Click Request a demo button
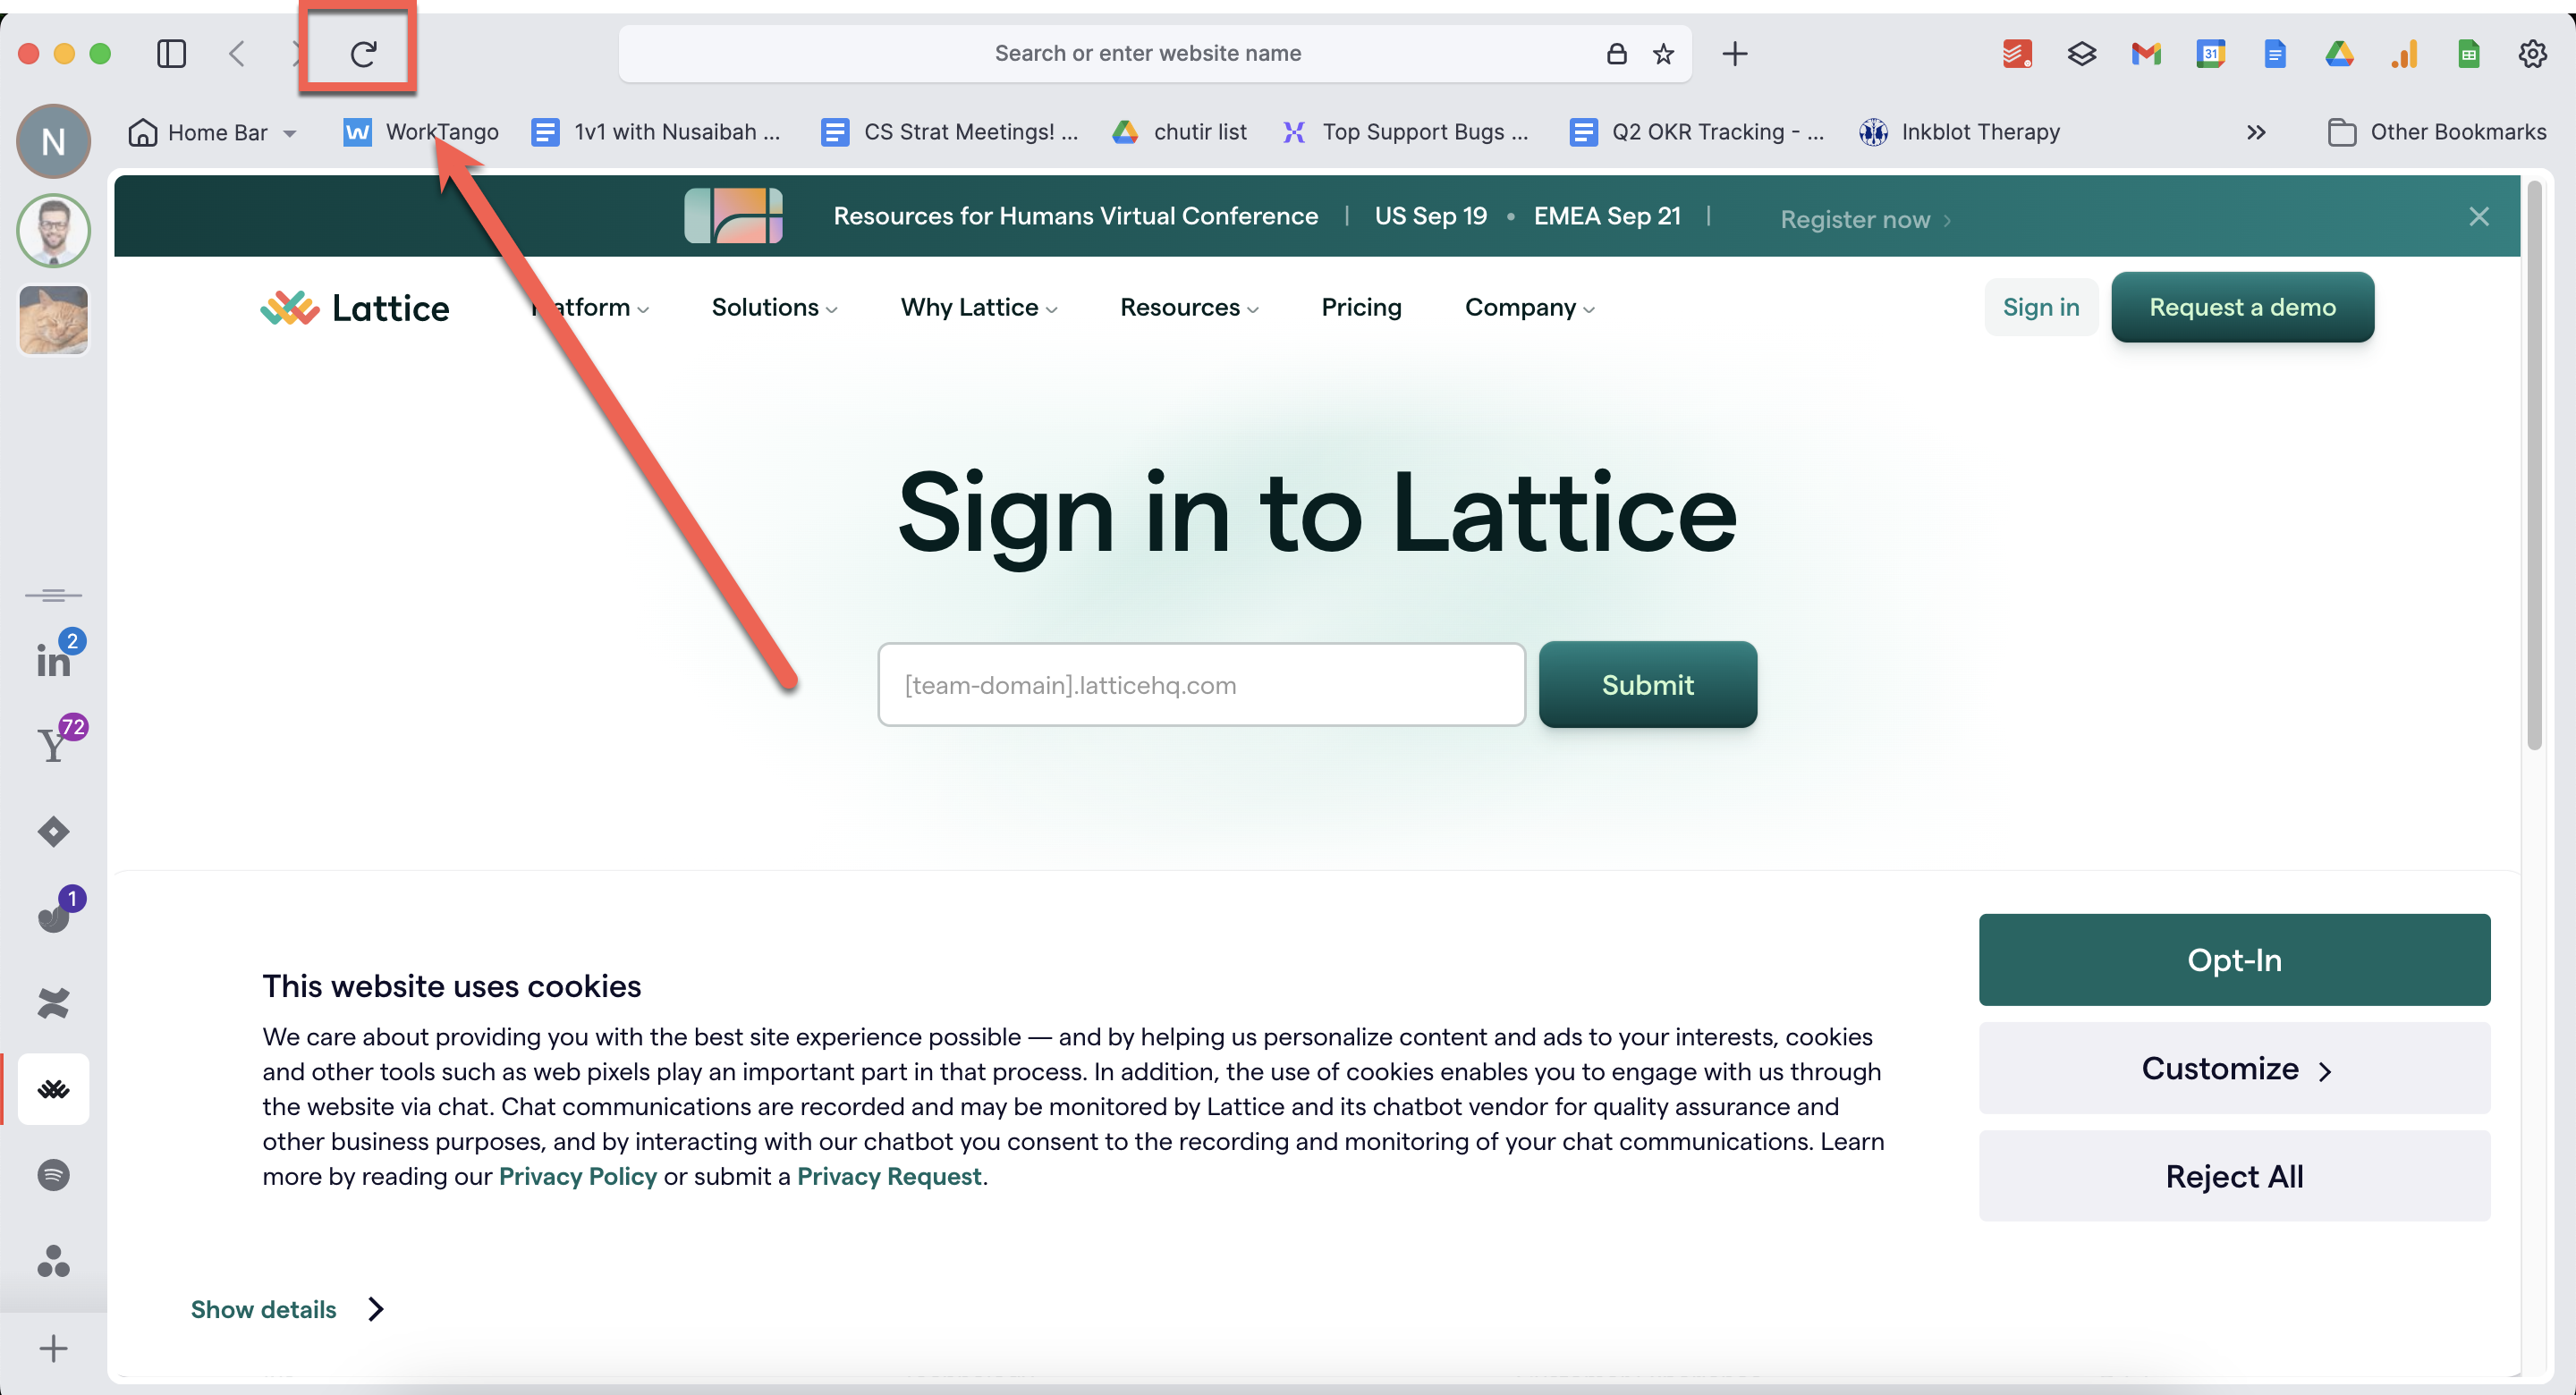 tap(2242, 307)
